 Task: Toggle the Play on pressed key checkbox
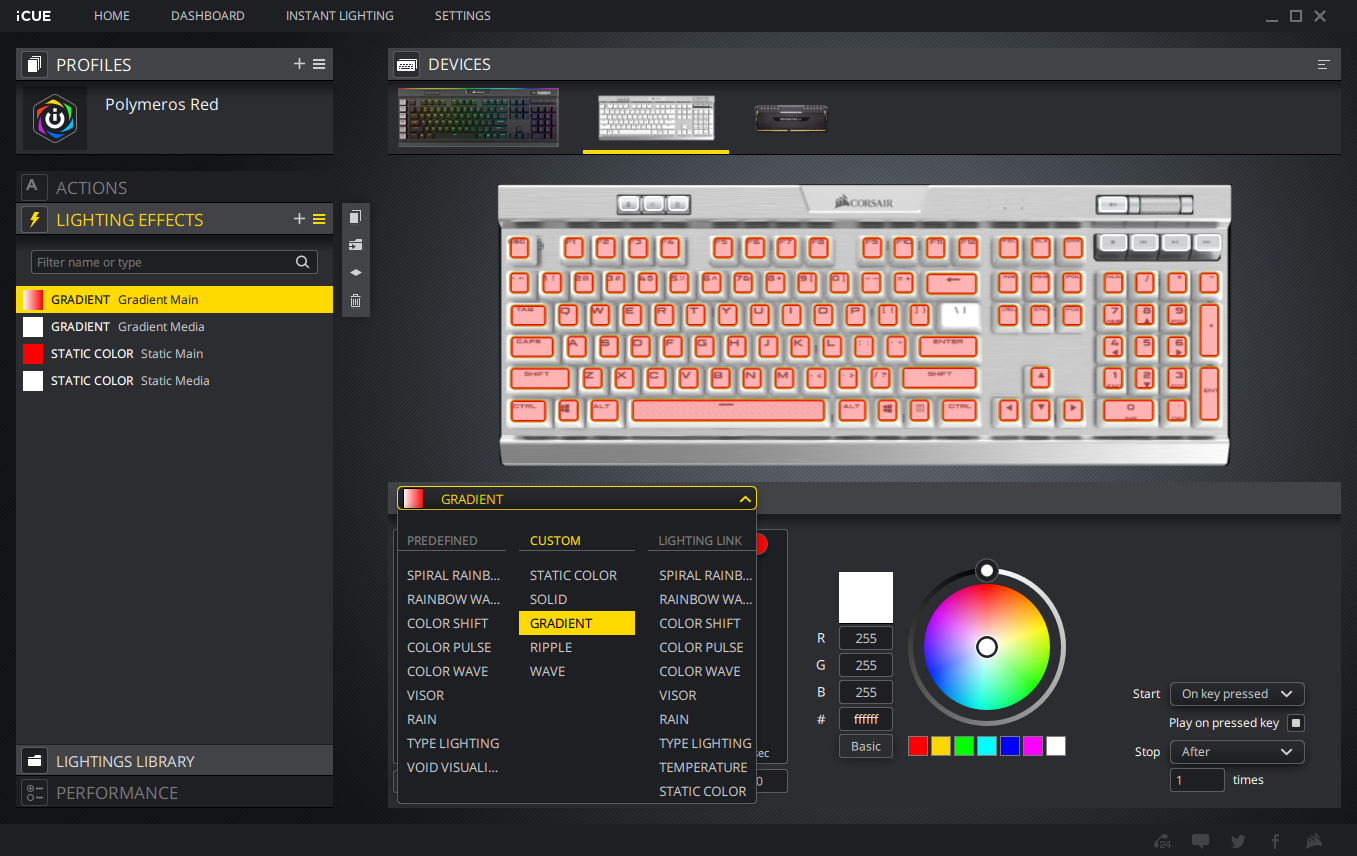coord(1296,723)
